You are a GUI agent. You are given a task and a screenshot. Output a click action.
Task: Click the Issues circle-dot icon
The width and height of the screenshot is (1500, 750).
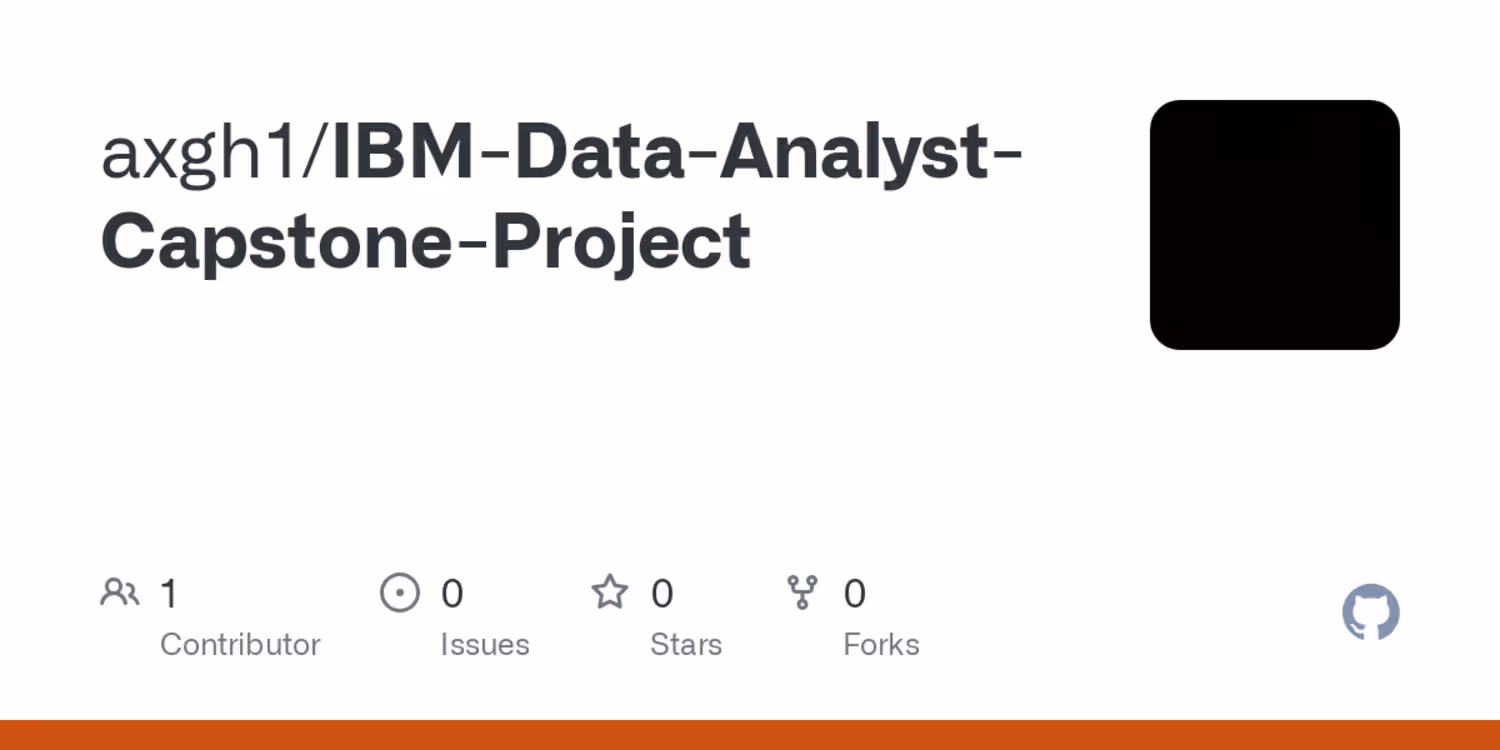400,593
